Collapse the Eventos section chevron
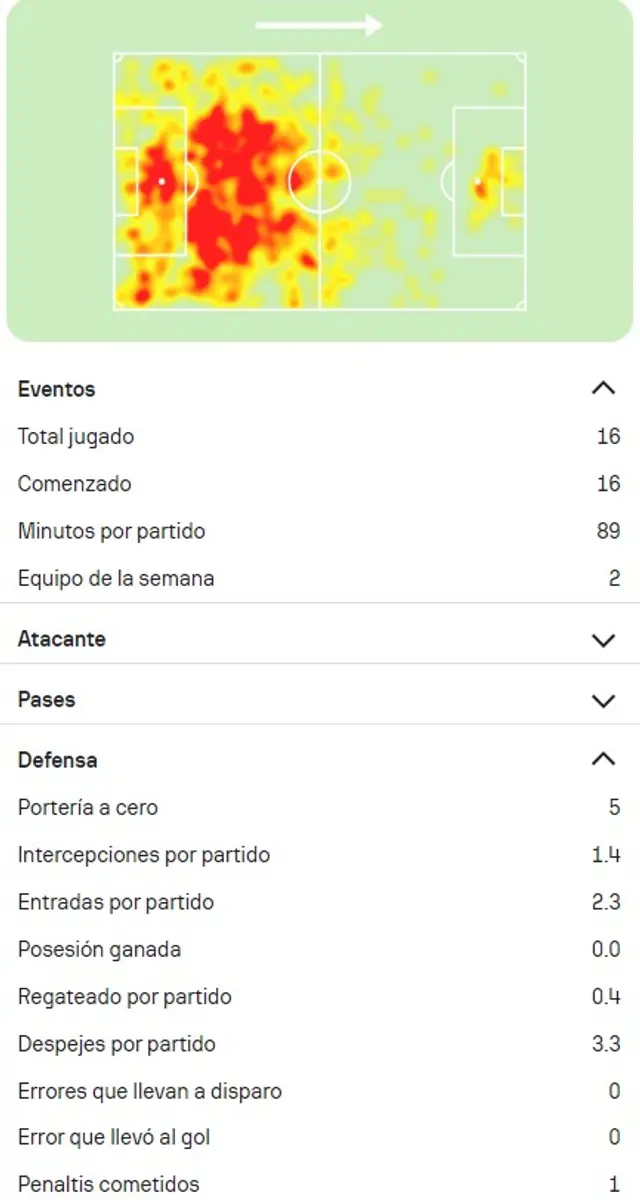 tap(603, 388)
